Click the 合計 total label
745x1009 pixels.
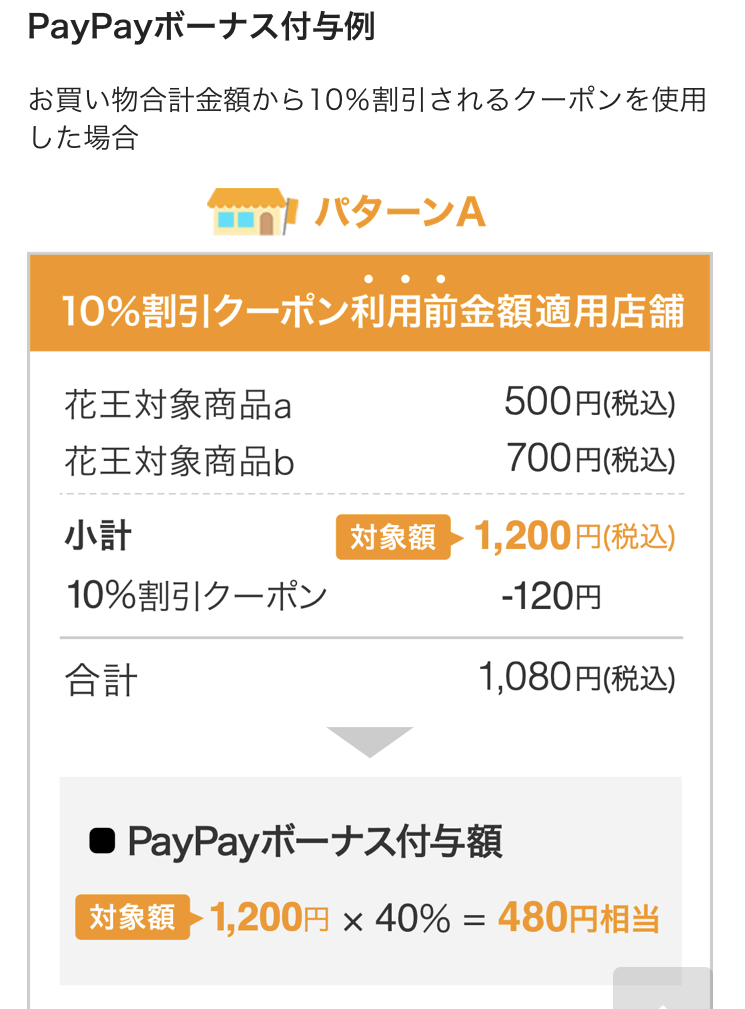(101, 680)
